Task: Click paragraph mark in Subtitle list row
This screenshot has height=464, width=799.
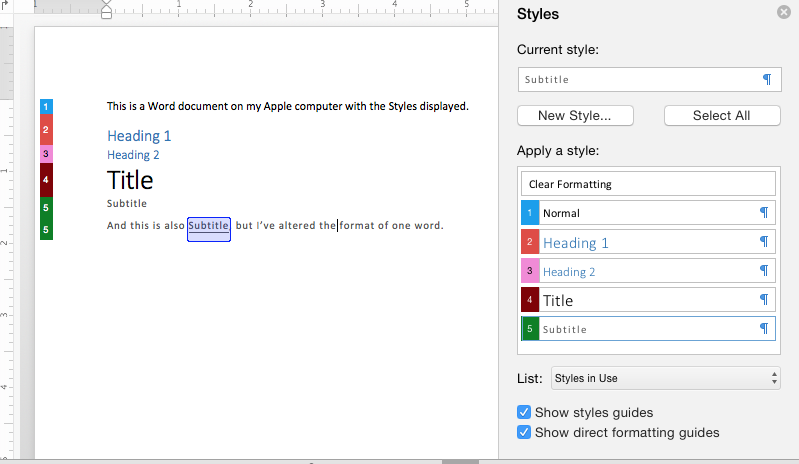Action: pyautogui.click(x=764, y=329)
